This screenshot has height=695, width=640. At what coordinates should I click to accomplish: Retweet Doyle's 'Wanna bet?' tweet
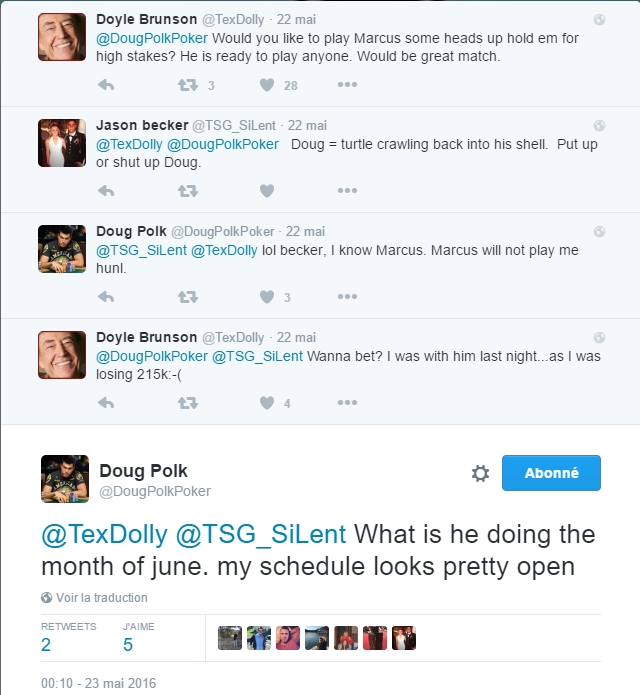point(187,403)
